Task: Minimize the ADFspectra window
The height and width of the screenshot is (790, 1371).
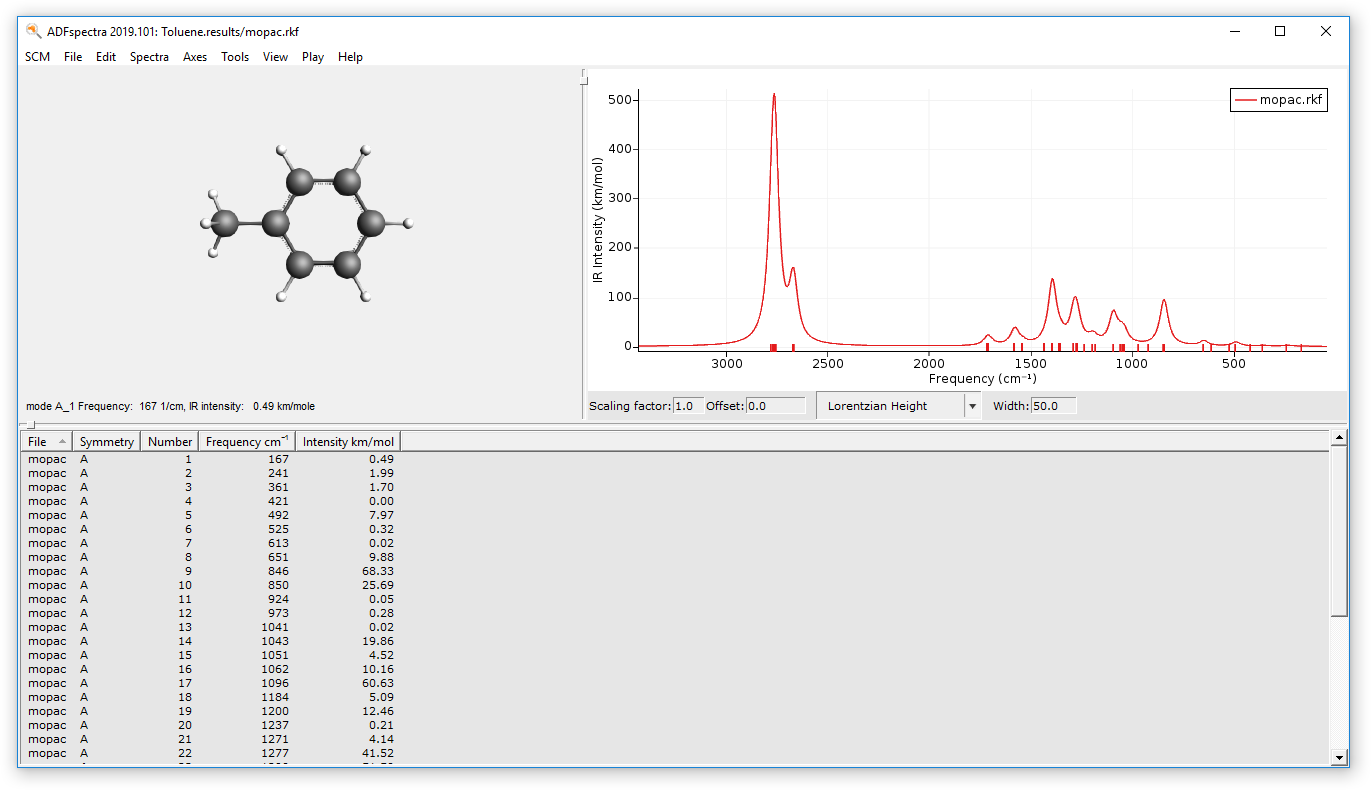Action: [1234, 31]
